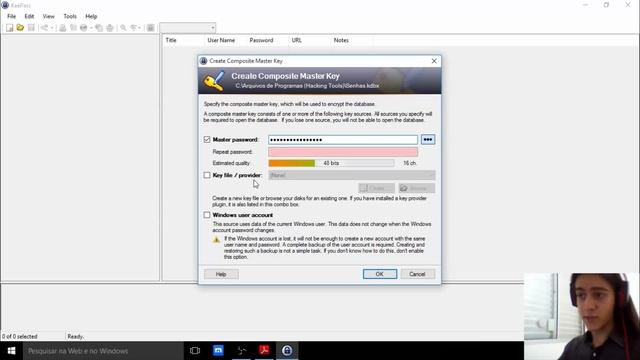
Task: Open the View menu
Action: (x=49, y=16)
